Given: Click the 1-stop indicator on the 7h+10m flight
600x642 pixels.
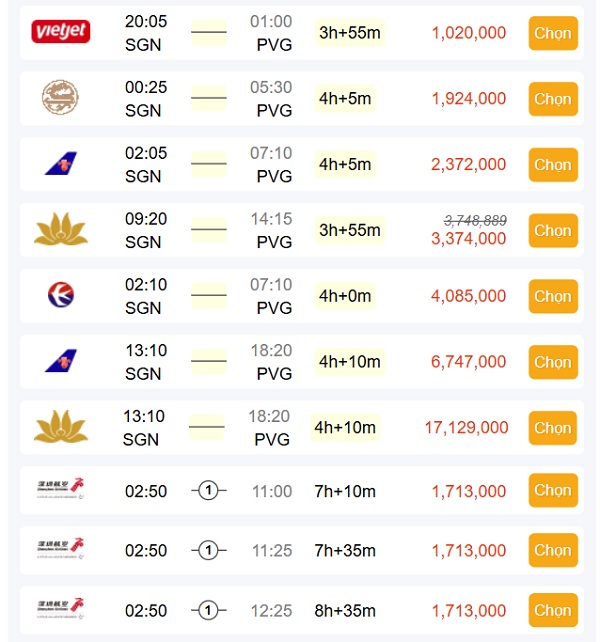Looking at the screenshot, I should click(208, 491).
